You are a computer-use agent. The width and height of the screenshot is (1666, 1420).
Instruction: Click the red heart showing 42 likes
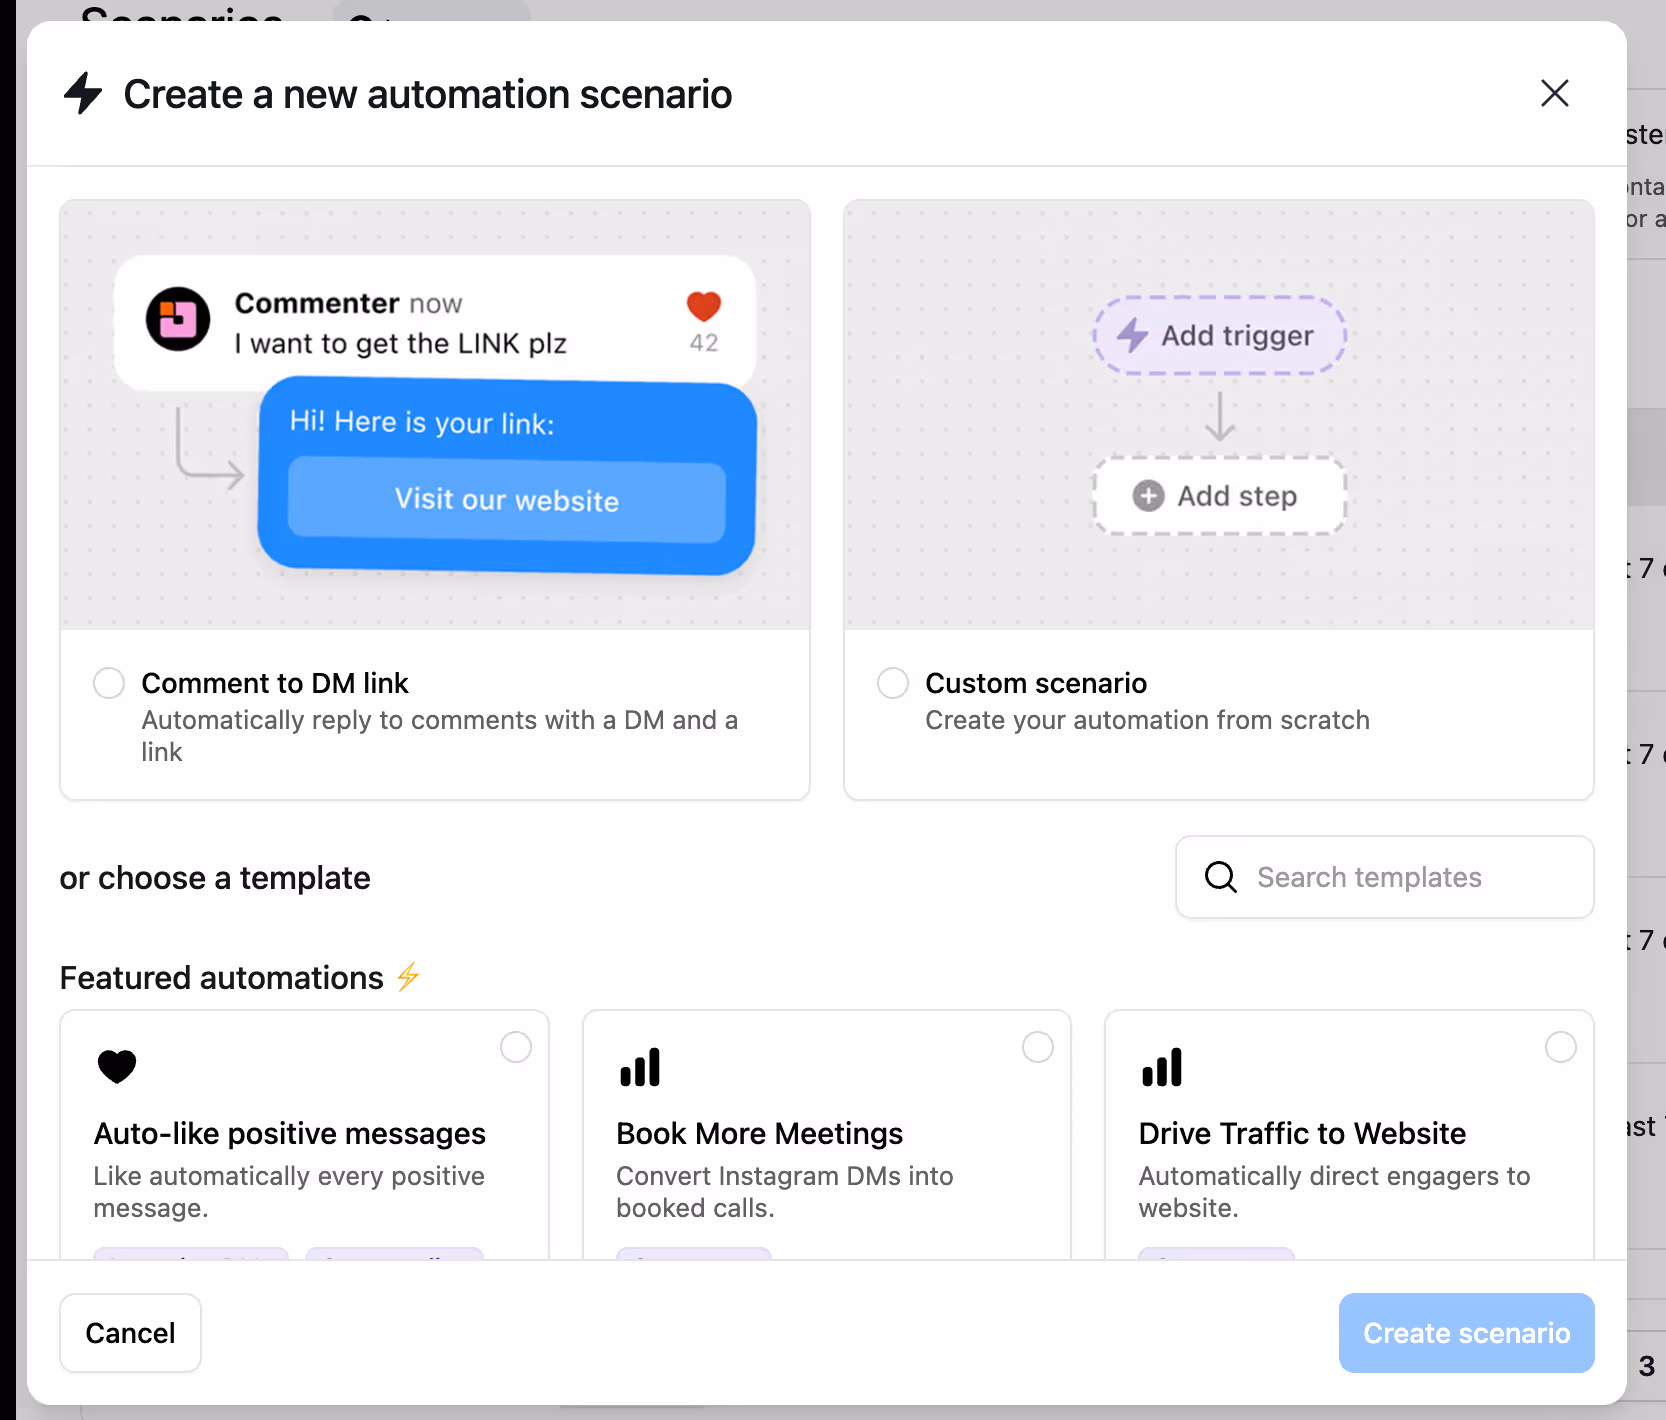(x=703, y=307)
